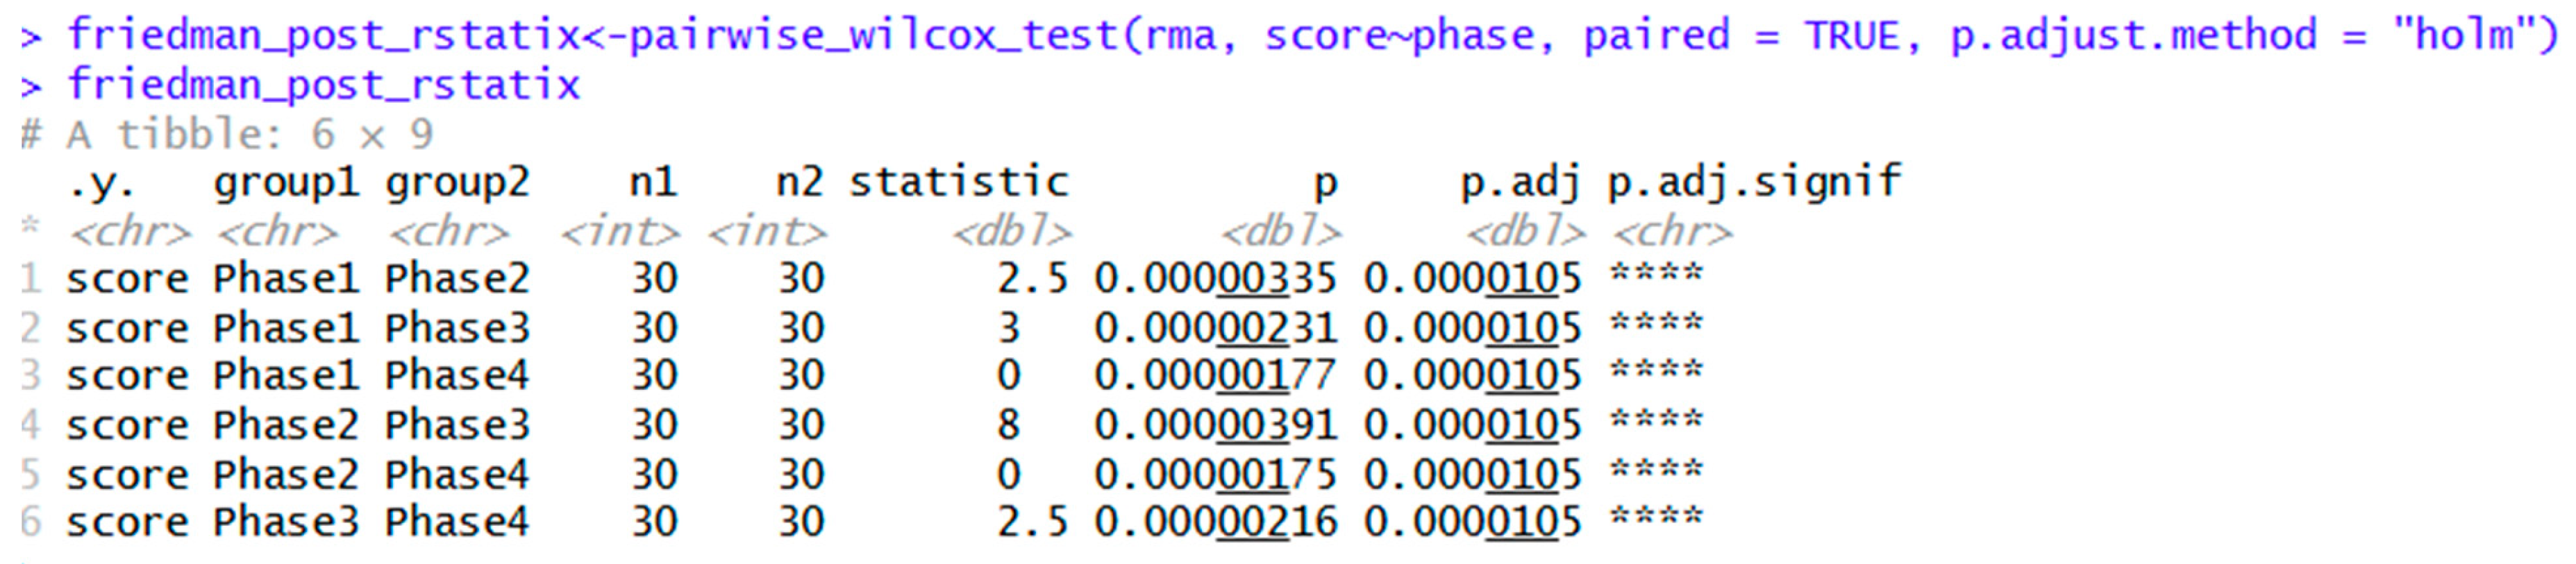The image size is (2576, 564).
Task: Click the n1 column header
Action: (x=654, y=183)
